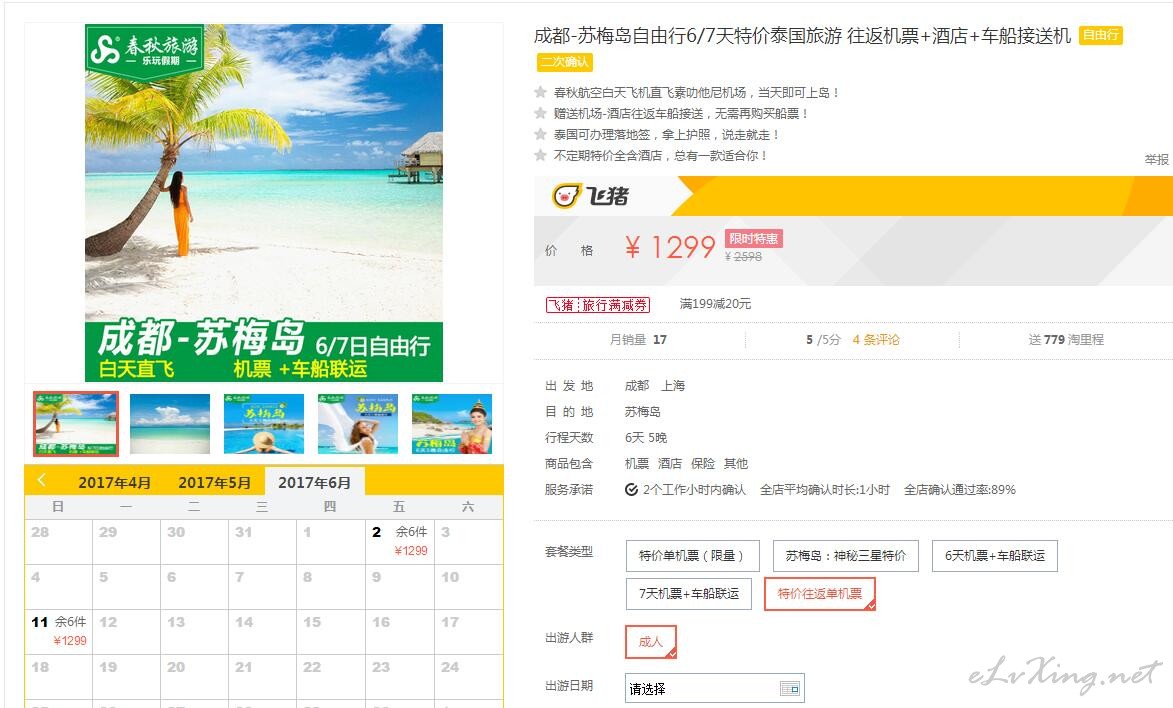
Task: Switch calendar to 2017年4月 tab
Action: [114, 483]
